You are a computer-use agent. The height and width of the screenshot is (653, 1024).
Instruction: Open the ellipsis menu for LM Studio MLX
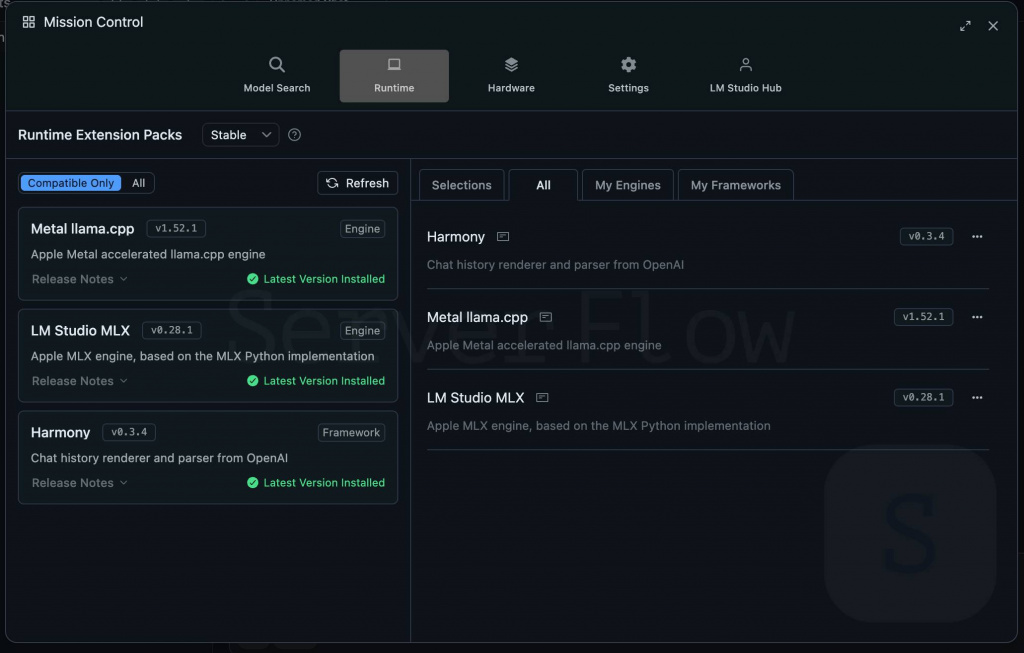point(977,397)
